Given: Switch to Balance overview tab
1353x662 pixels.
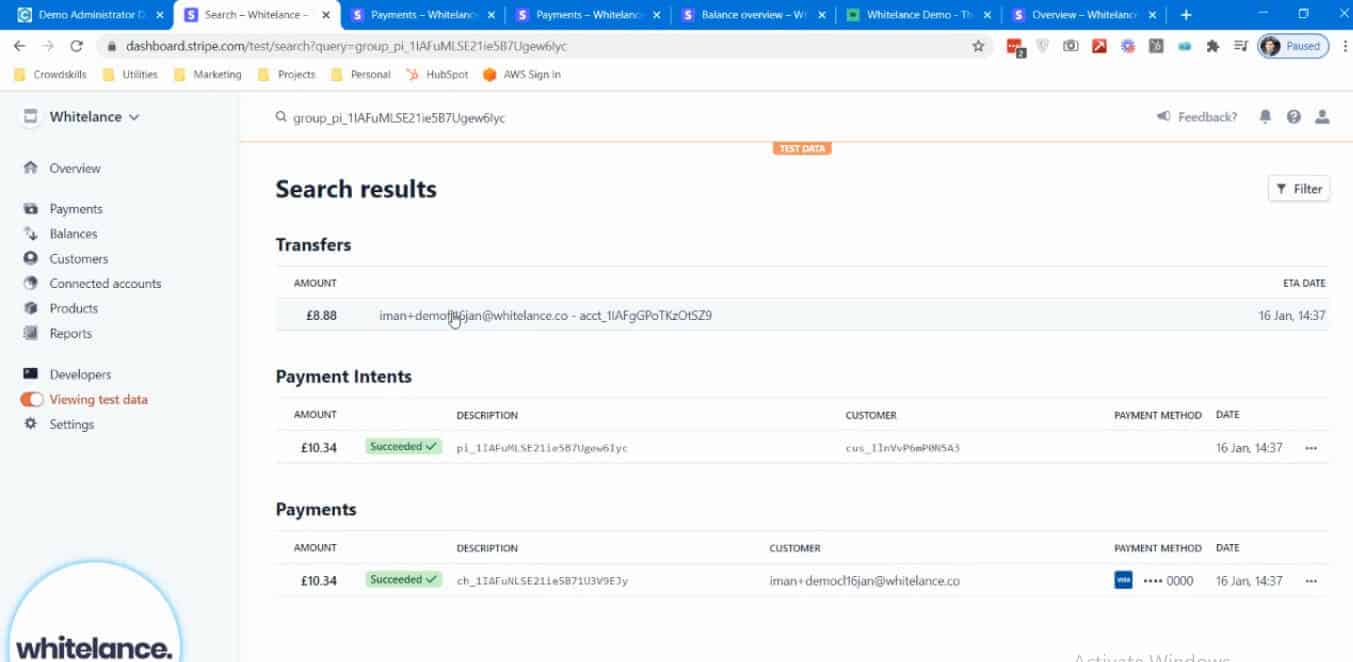Looking at the screenshot, I should click(754, 15).
